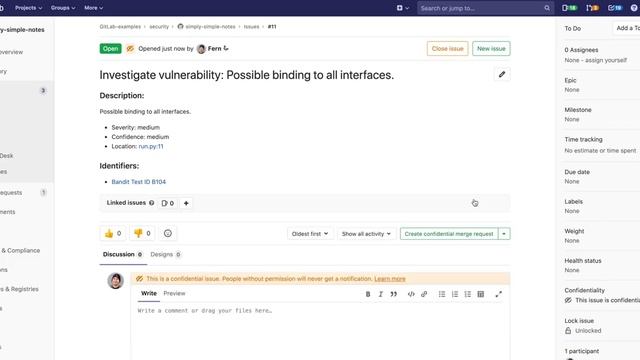This screenshot has height=360, width=640.
Task: Click the Close issue button
Action: coord(447,49)
